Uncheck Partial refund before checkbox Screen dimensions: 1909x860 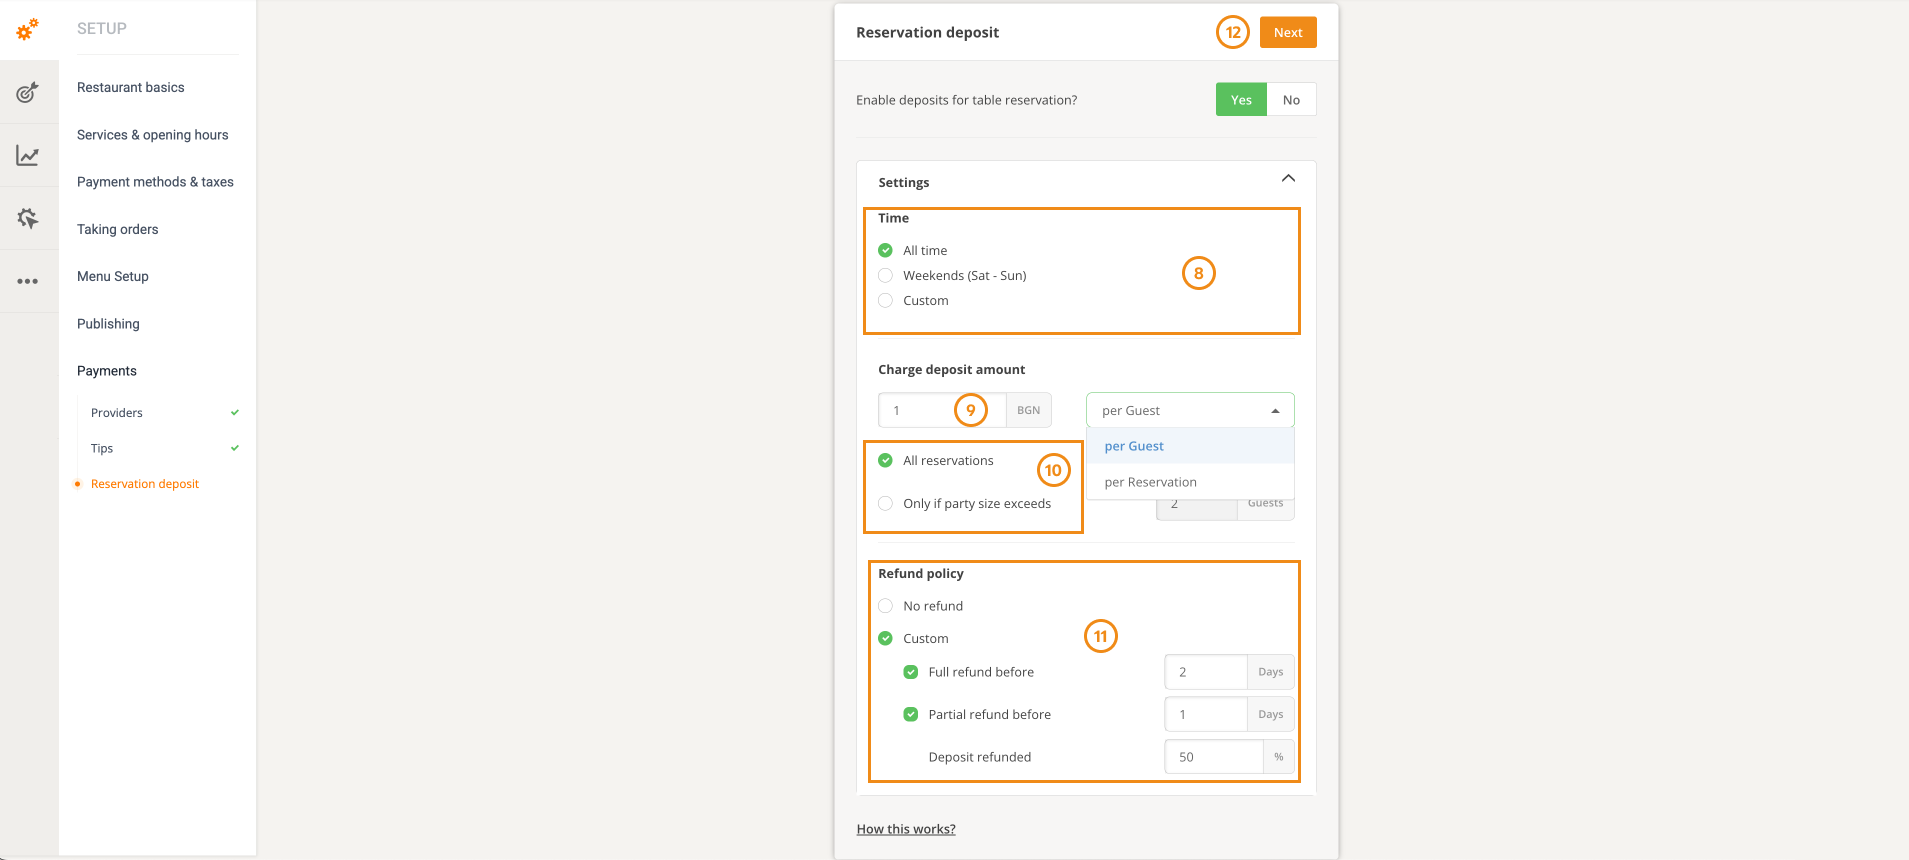(911, 715)
